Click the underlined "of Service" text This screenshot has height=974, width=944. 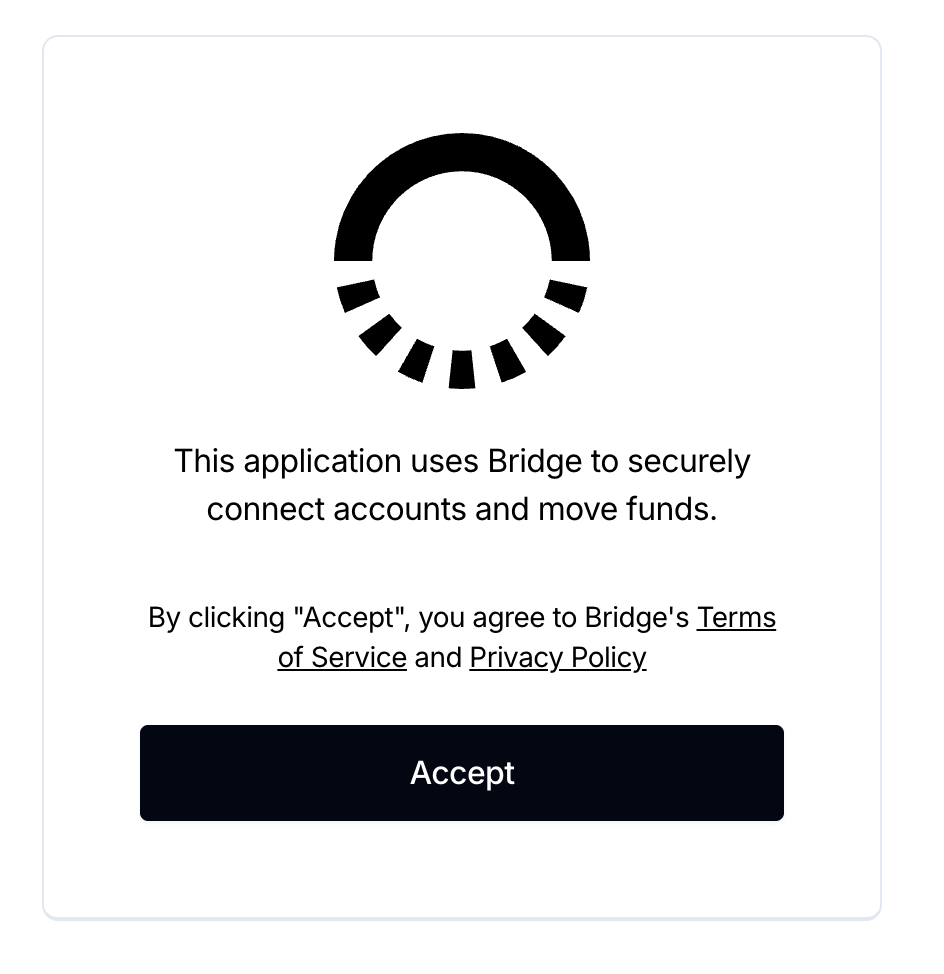[x=342, y=657]
